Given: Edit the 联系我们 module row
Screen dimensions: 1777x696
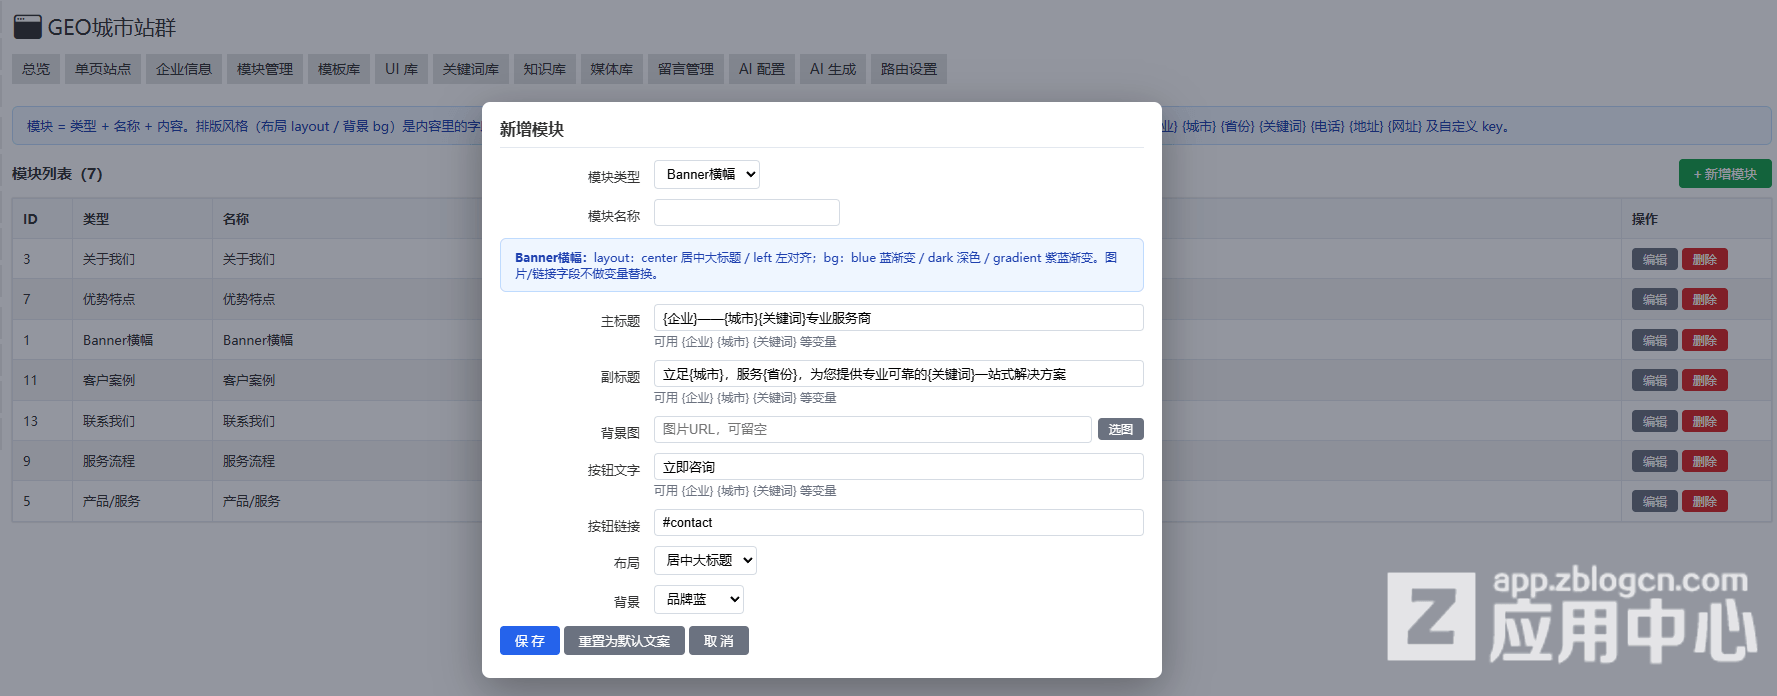Looking at the screenshot, I should [1655, 422].
